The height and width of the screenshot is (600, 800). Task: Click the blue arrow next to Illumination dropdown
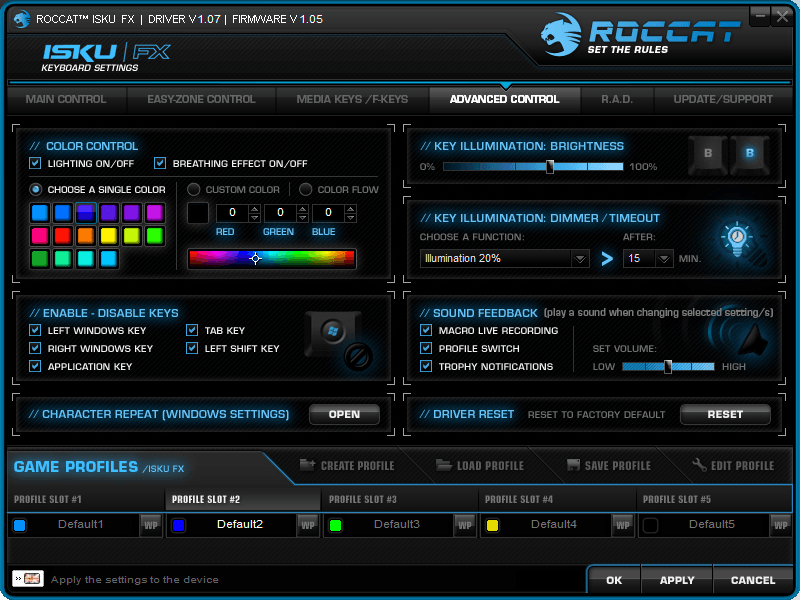[x=607, y=259]
